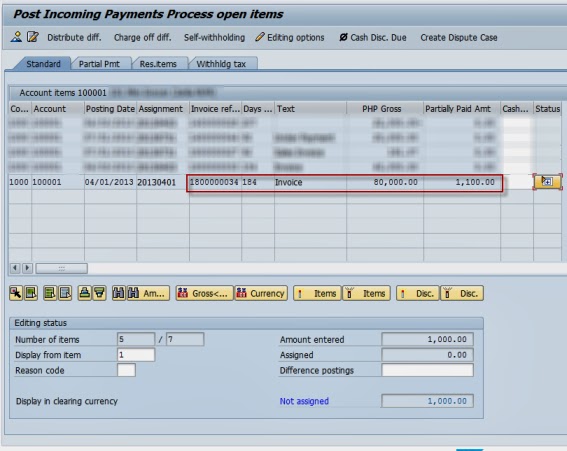Click company code 1000 cell

point(20,182)
